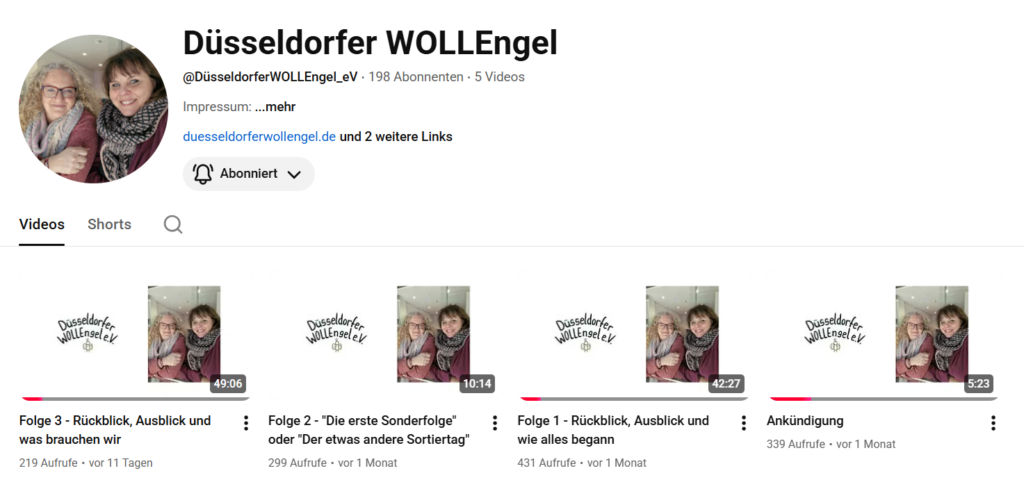1024x489 pixels.
Task: Open the Folge 1 video thumbnail
Action: coord(633,334)
